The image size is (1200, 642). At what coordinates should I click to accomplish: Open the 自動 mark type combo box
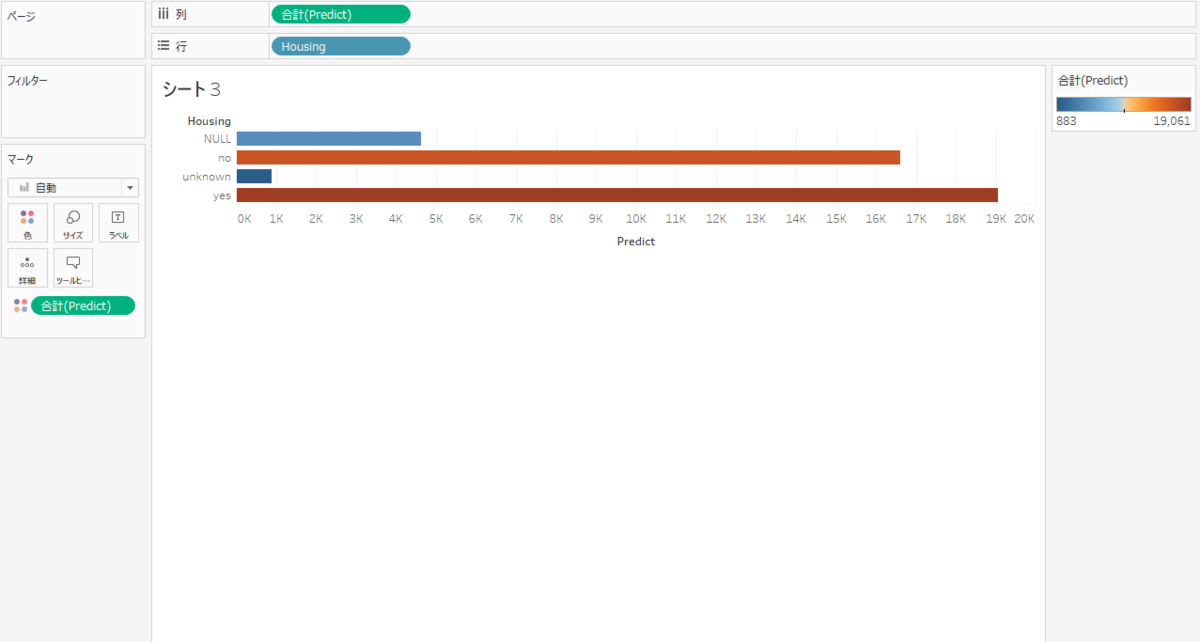pos(73,188)
